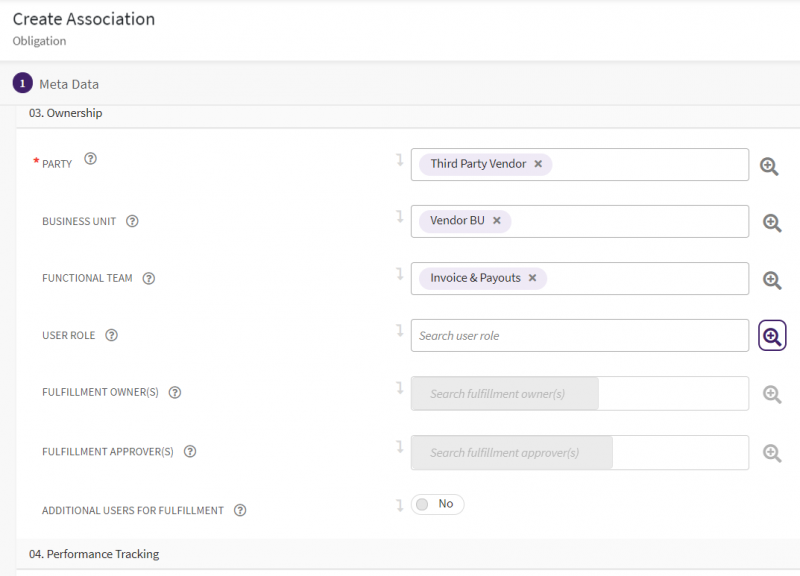800x576 pixels.
Task: Click help icon beside Fulfillment Approver(s)
Action: coord(190,451)
